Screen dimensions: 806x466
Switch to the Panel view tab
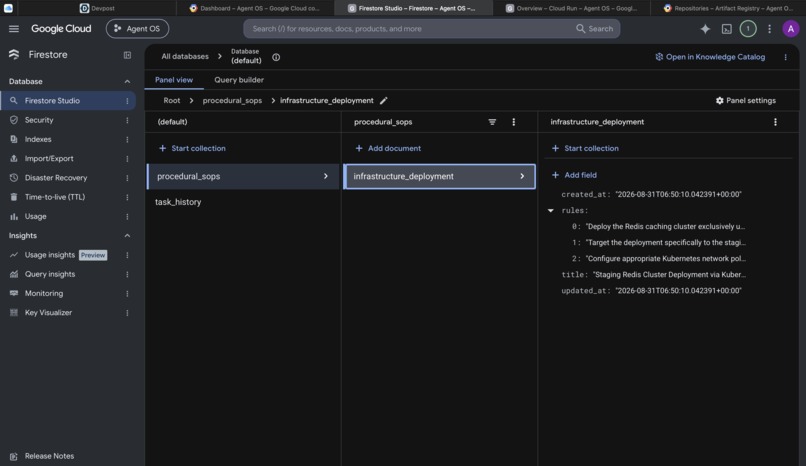(x=174, y=80)
